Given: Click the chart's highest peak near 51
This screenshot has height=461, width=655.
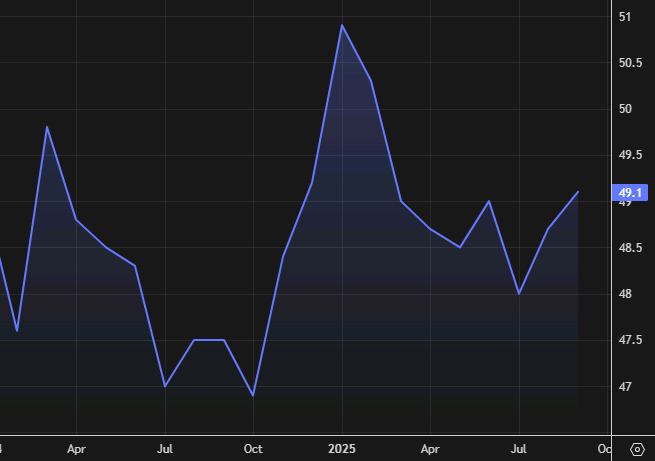Looking at the screenshot, I should coord(342,25).
